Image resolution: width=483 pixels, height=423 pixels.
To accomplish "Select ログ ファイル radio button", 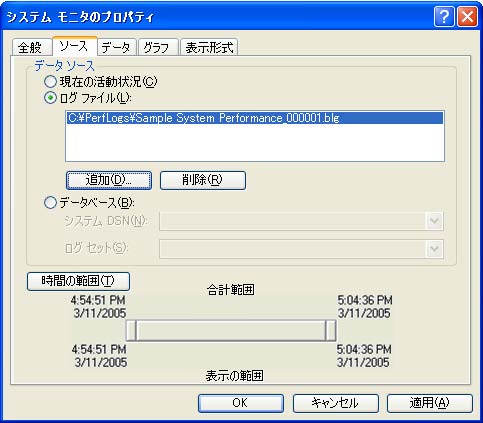I will [x=50, y=98].
